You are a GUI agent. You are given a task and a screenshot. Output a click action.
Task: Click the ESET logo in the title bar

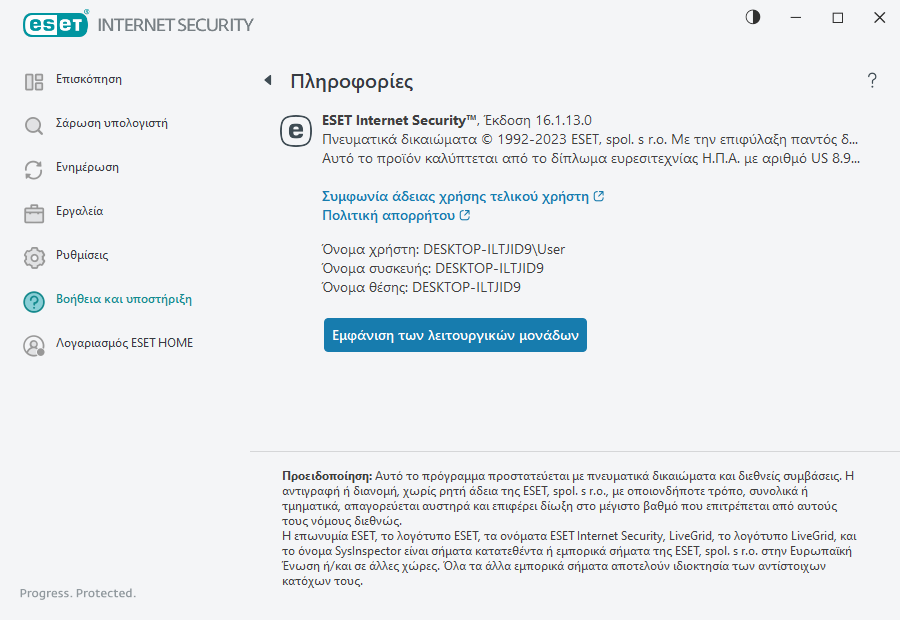55,24
